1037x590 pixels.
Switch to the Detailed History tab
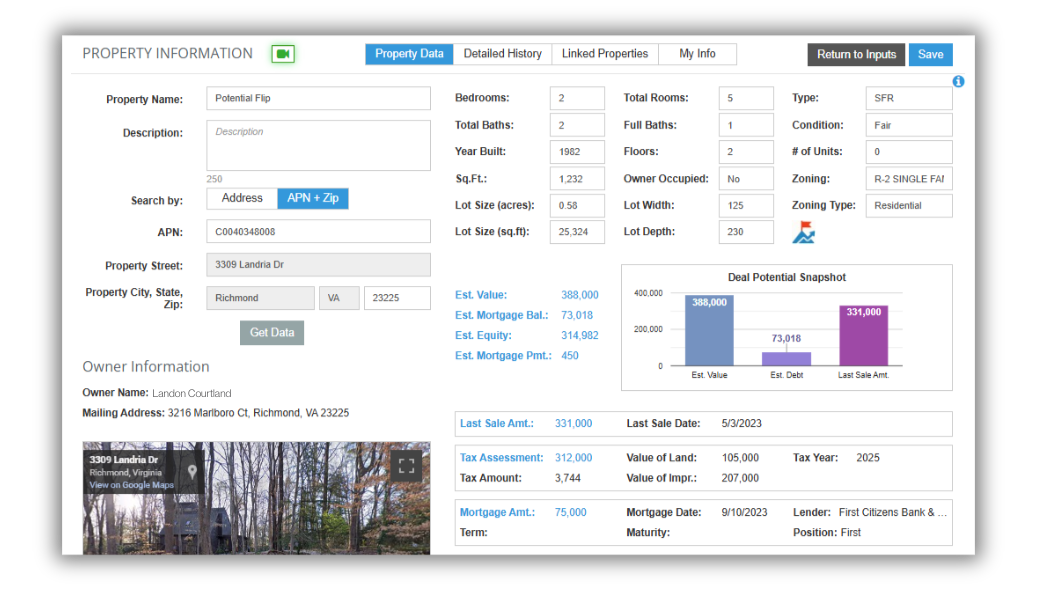502,54
